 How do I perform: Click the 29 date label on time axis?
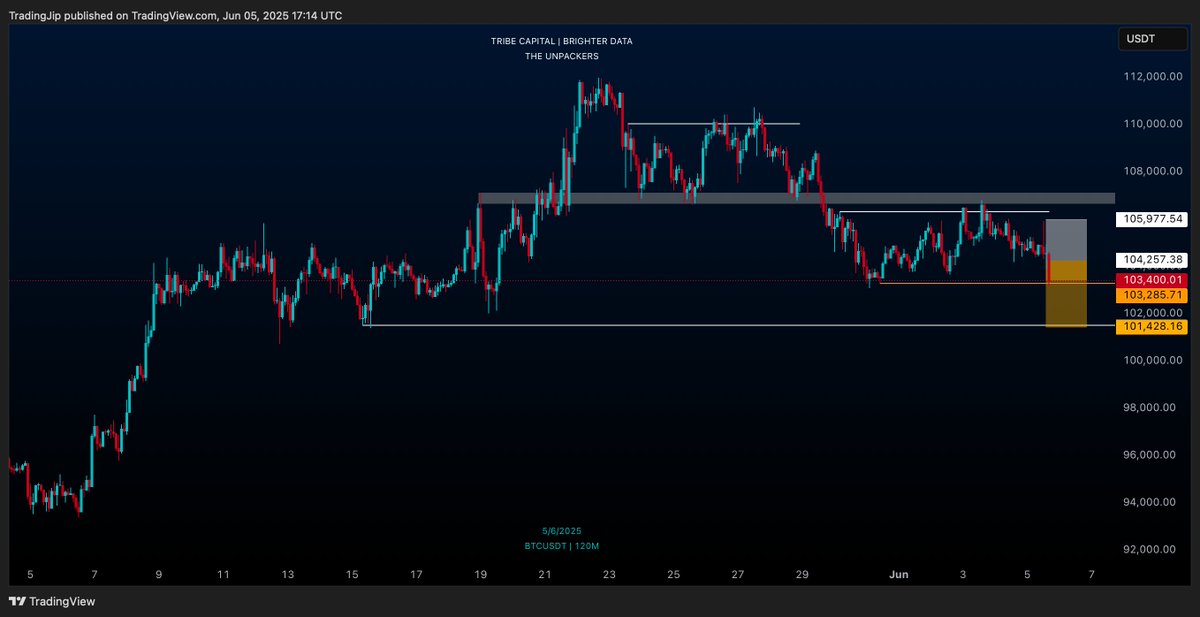coord(803,575)
